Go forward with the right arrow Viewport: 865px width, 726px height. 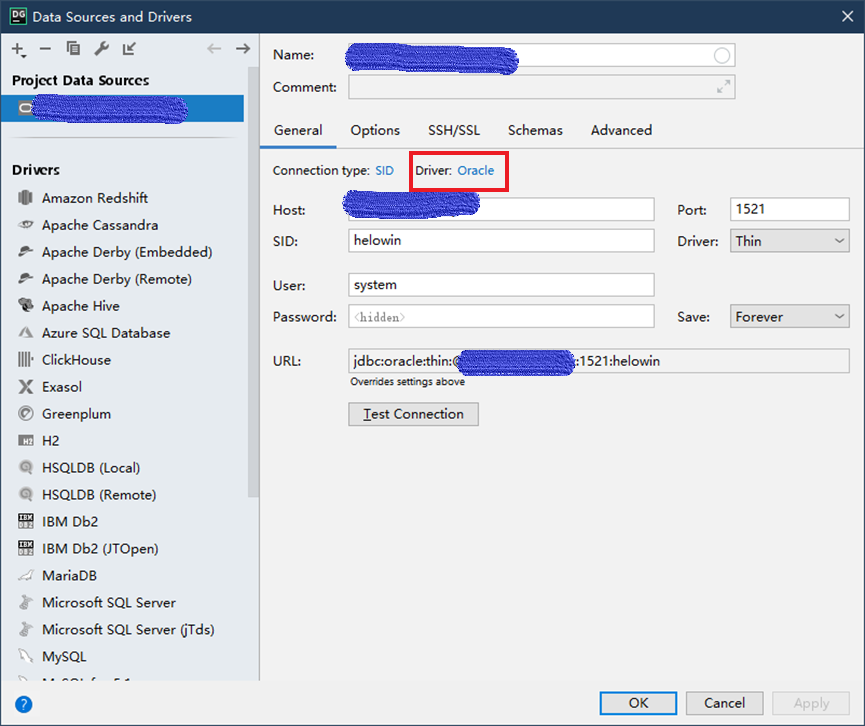pos(243,49)
